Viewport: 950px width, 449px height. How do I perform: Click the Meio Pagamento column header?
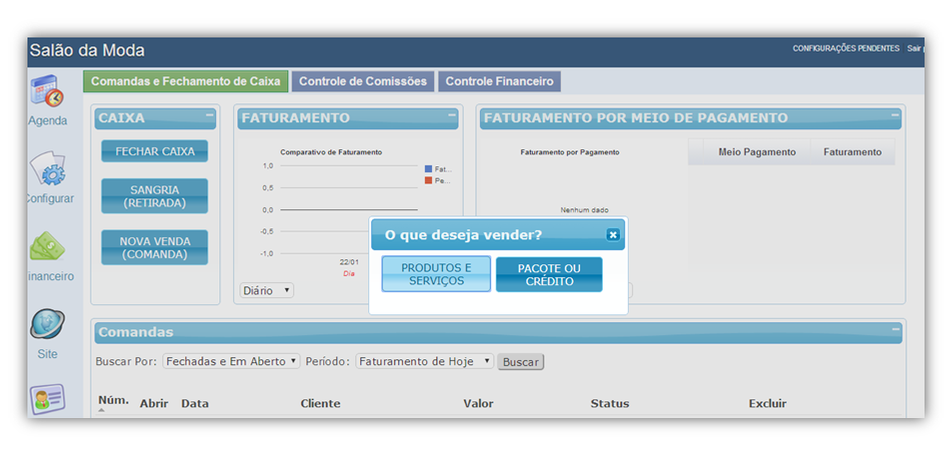tap(757, 152)
